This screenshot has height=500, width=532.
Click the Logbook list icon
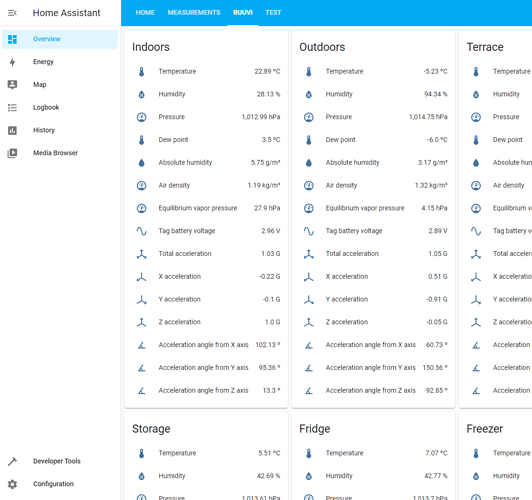(12, 108)
